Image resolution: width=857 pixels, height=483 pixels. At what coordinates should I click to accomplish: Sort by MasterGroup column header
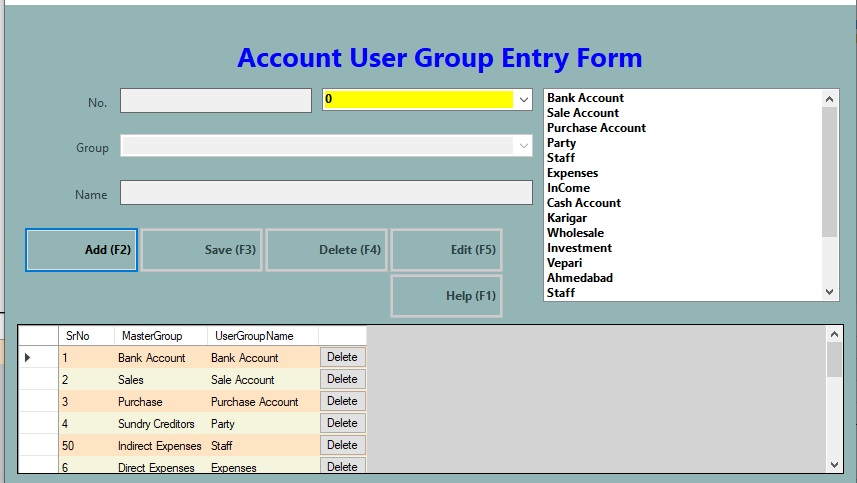point(160,336)
